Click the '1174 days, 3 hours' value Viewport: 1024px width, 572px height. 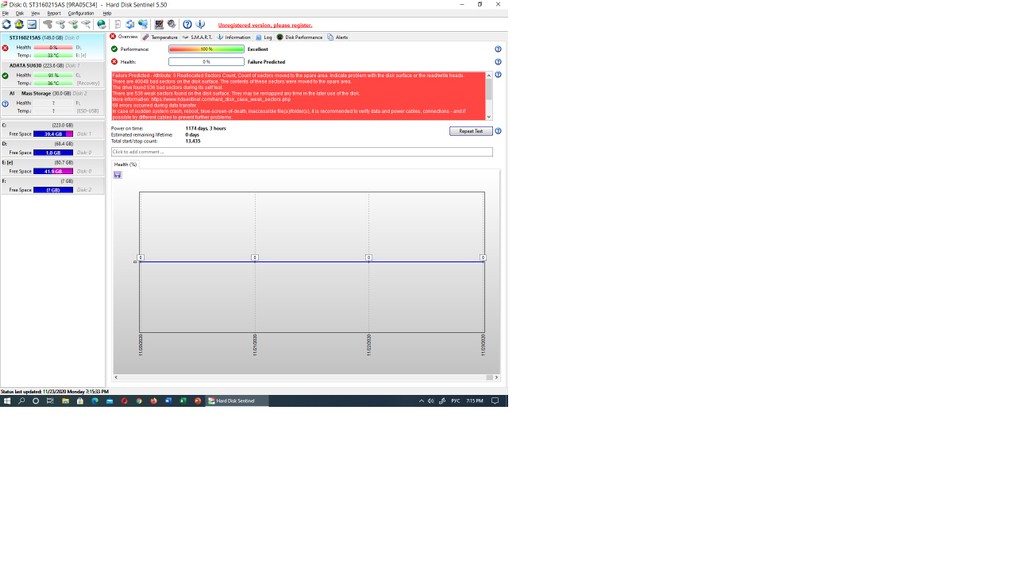(206, 129)
